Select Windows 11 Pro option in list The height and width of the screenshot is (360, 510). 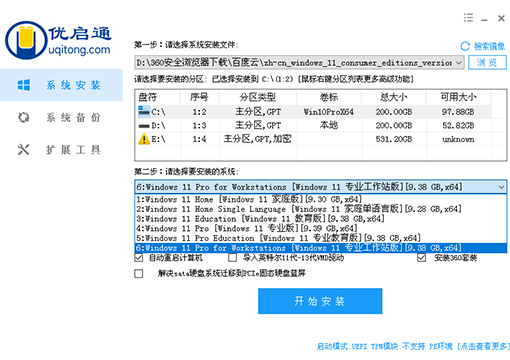pos(247,228)
